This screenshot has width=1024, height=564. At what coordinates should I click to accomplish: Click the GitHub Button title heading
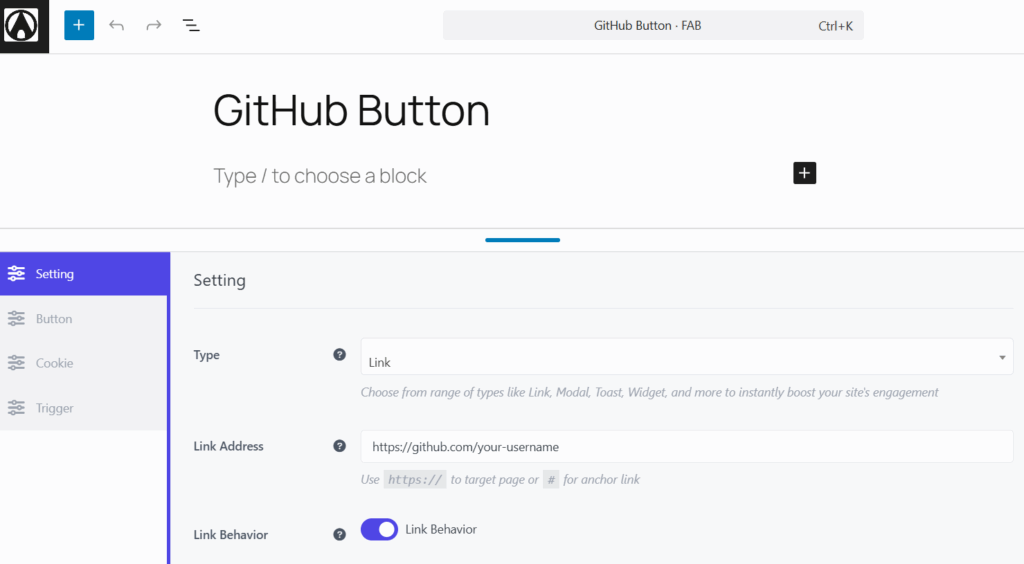pyautogui.click(x=351, y=110)
